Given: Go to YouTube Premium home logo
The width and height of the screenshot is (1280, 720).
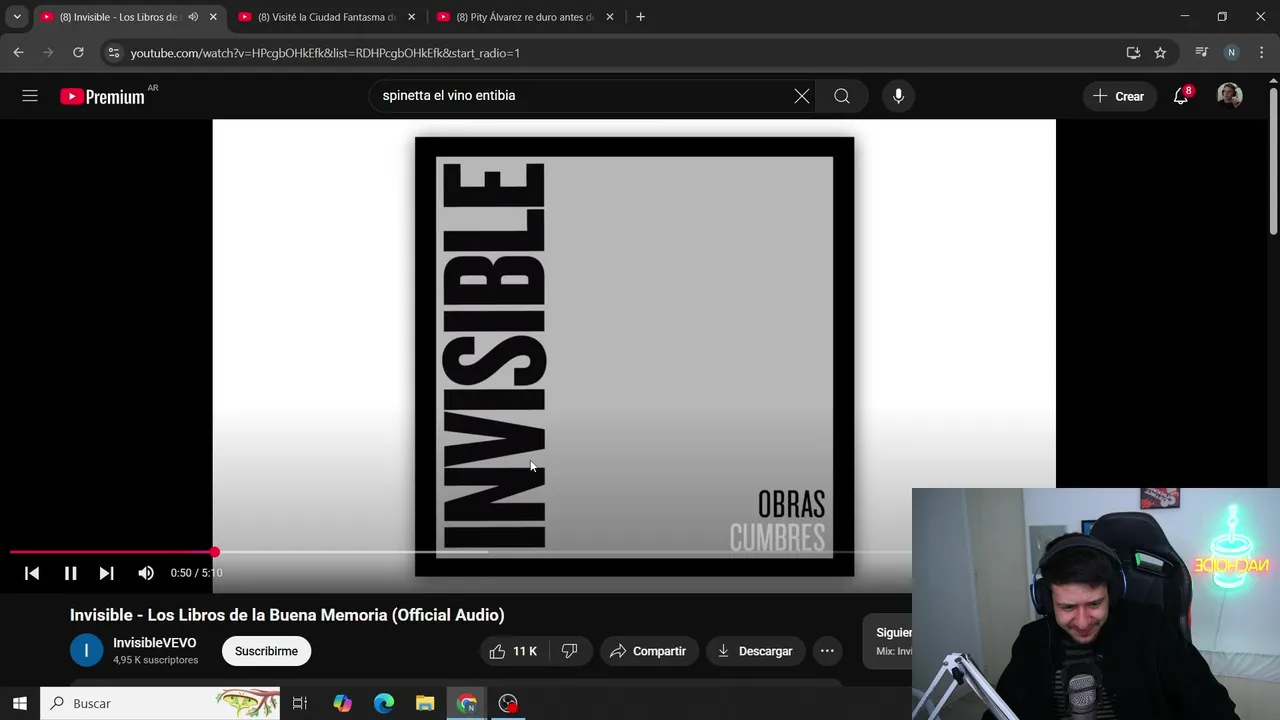Looking at the screenshot, I should 102,96.
